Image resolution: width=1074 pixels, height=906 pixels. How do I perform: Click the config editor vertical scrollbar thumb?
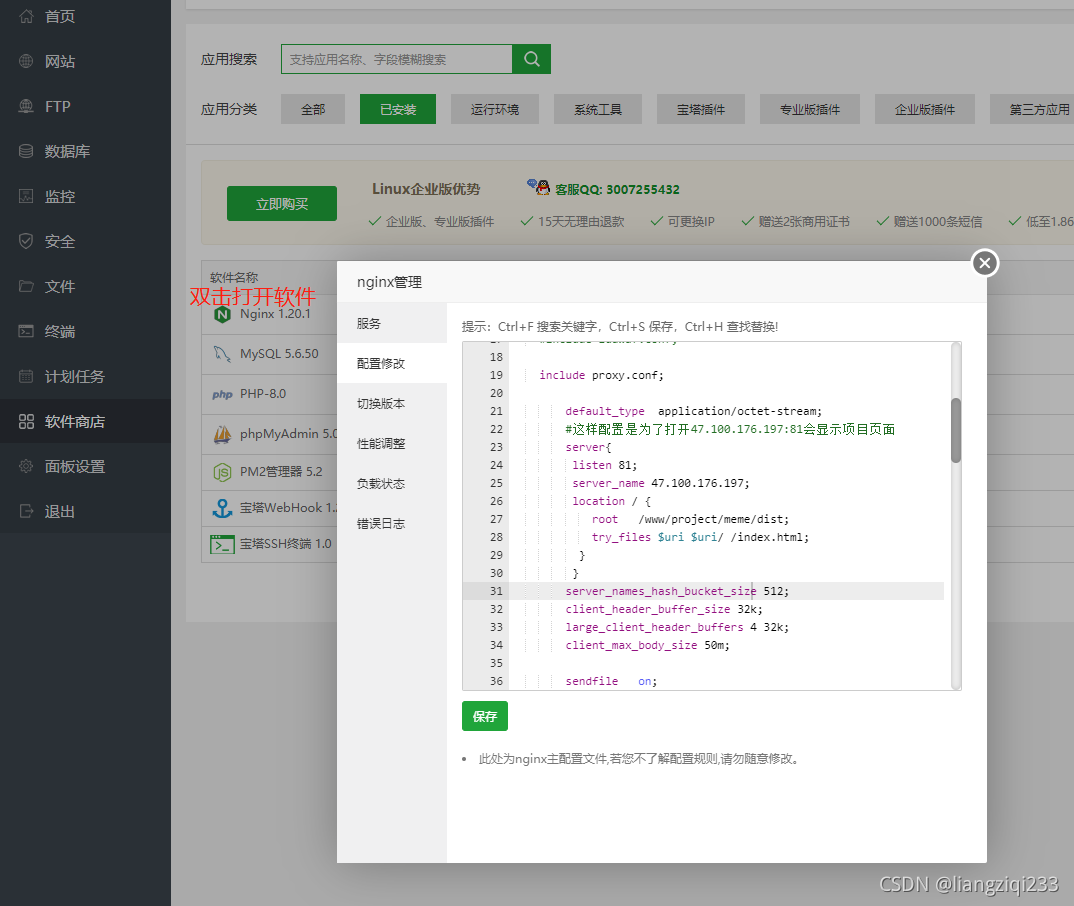956,430
